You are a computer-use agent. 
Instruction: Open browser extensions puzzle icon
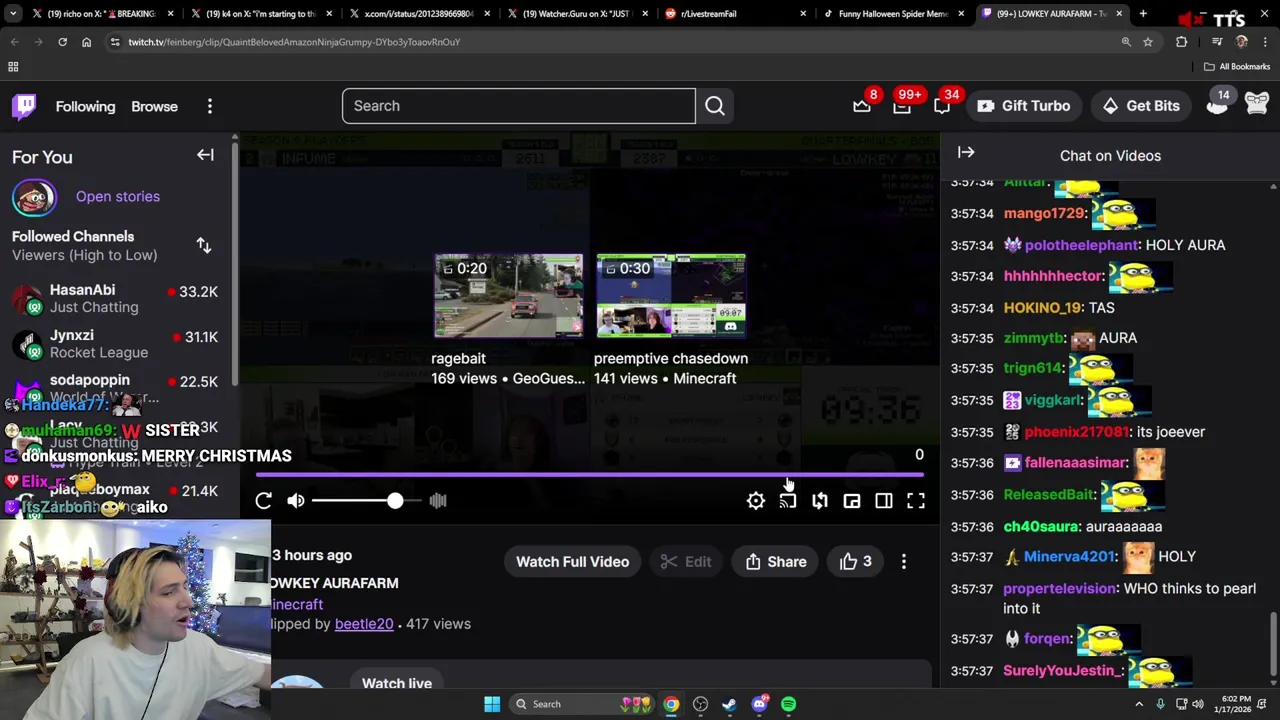pos(1182,42)
